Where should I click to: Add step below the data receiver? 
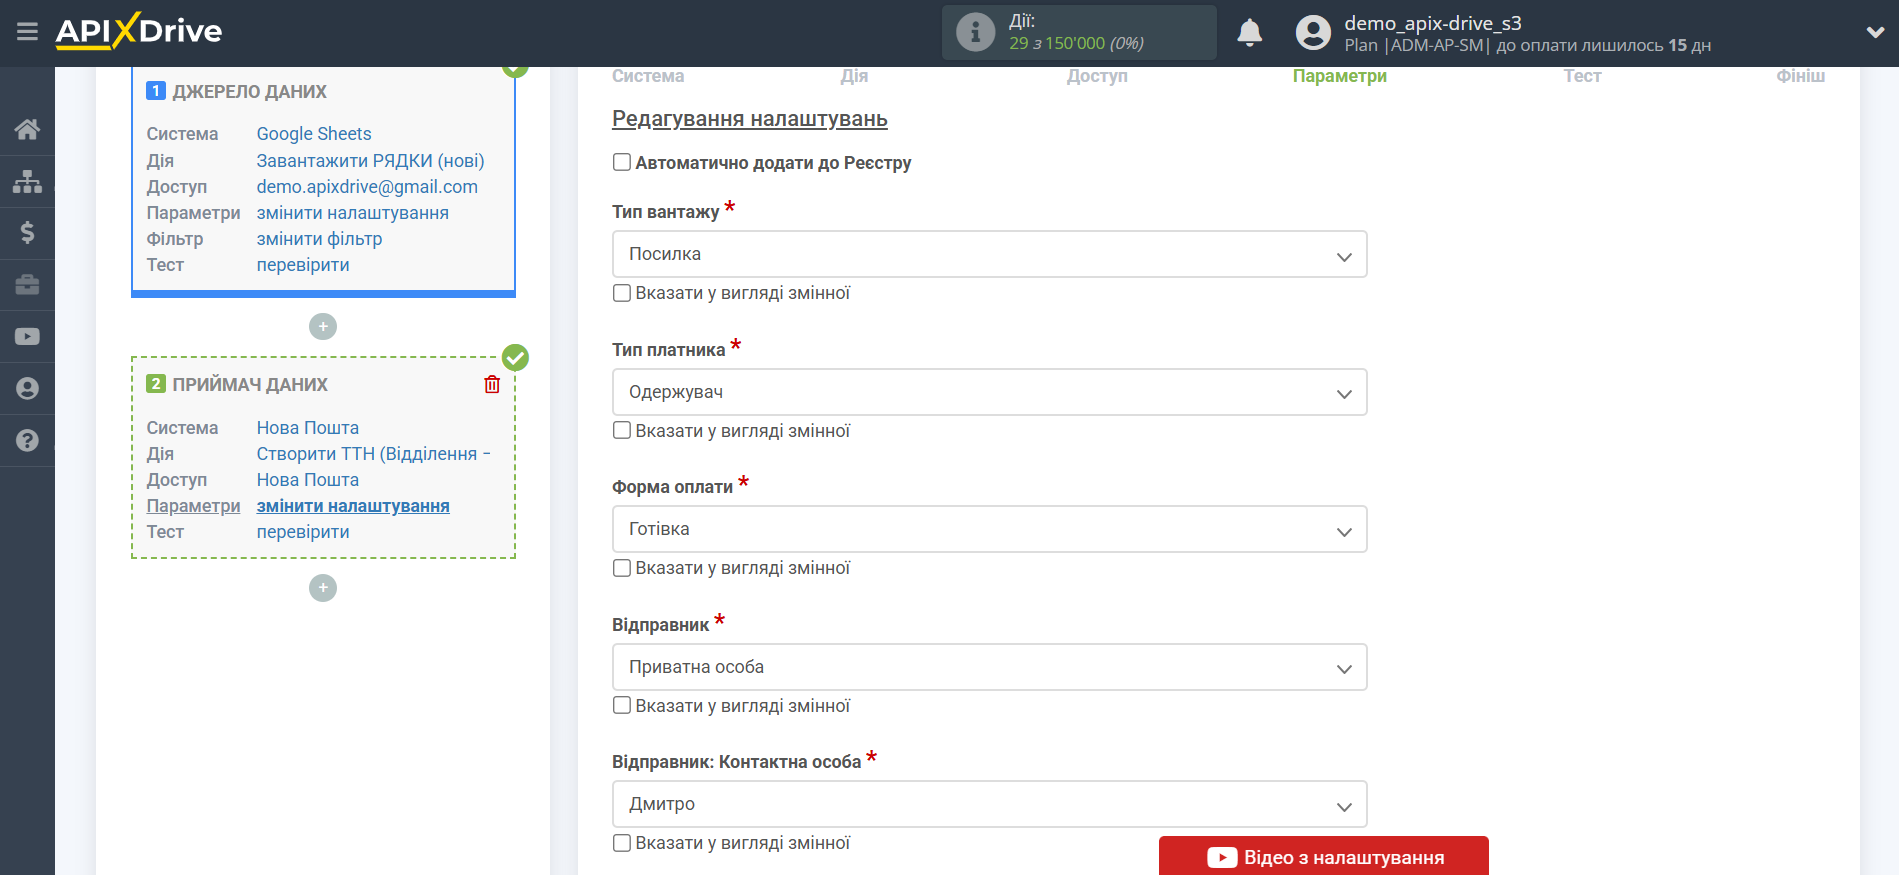[323, 588]
